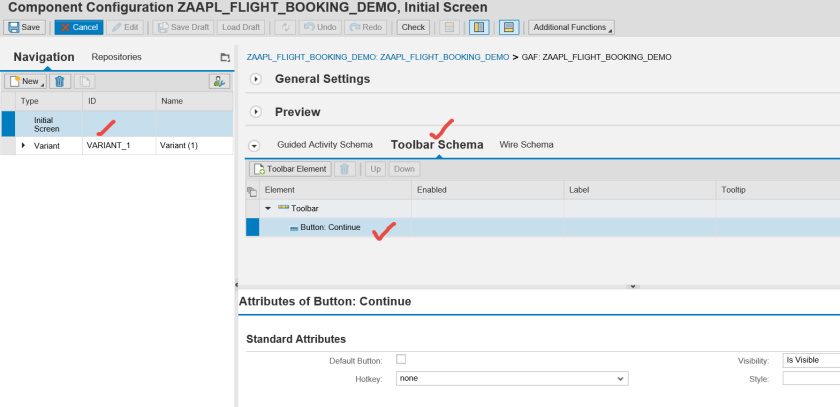Switch to the Wire Schema tab
840x407 pixels.
tap(526, 145)
